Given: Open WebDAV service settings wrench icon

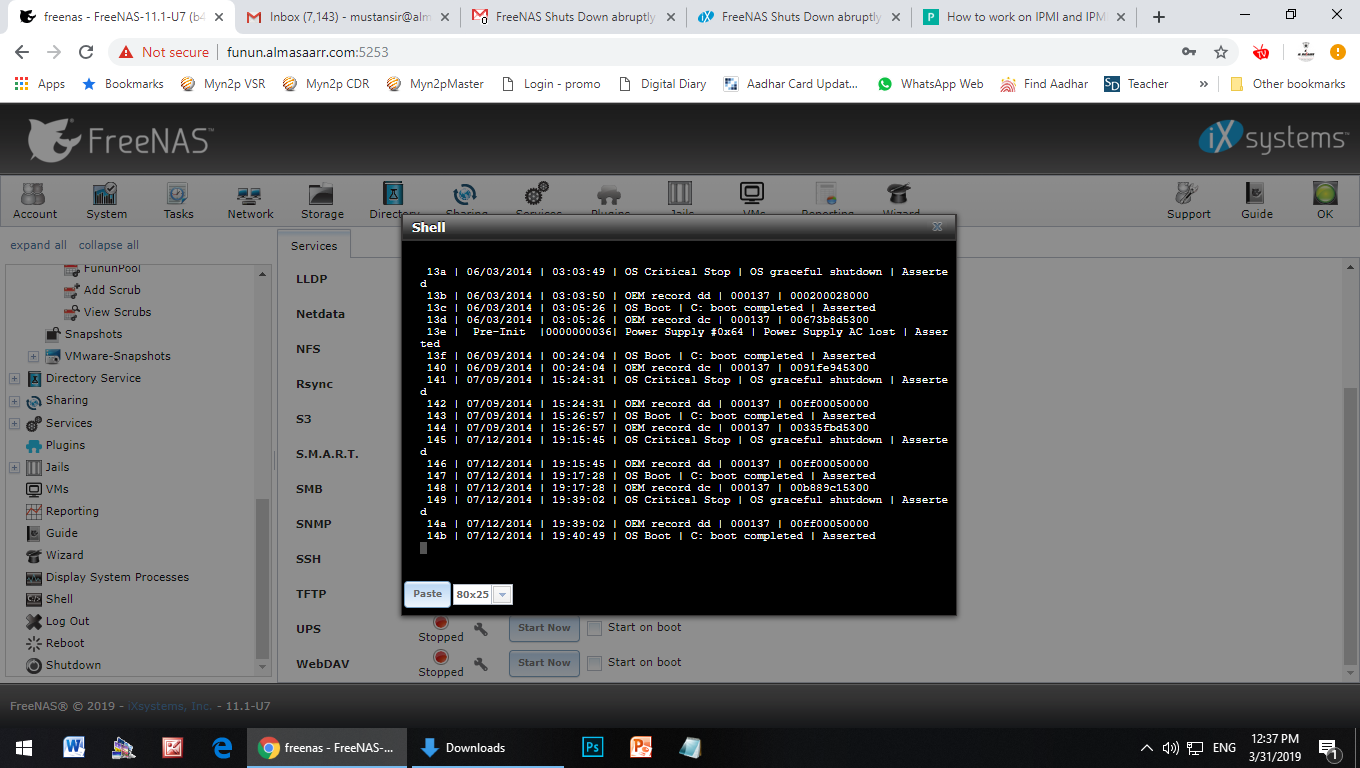Looking at the screenshot, I should pos(481,664).
